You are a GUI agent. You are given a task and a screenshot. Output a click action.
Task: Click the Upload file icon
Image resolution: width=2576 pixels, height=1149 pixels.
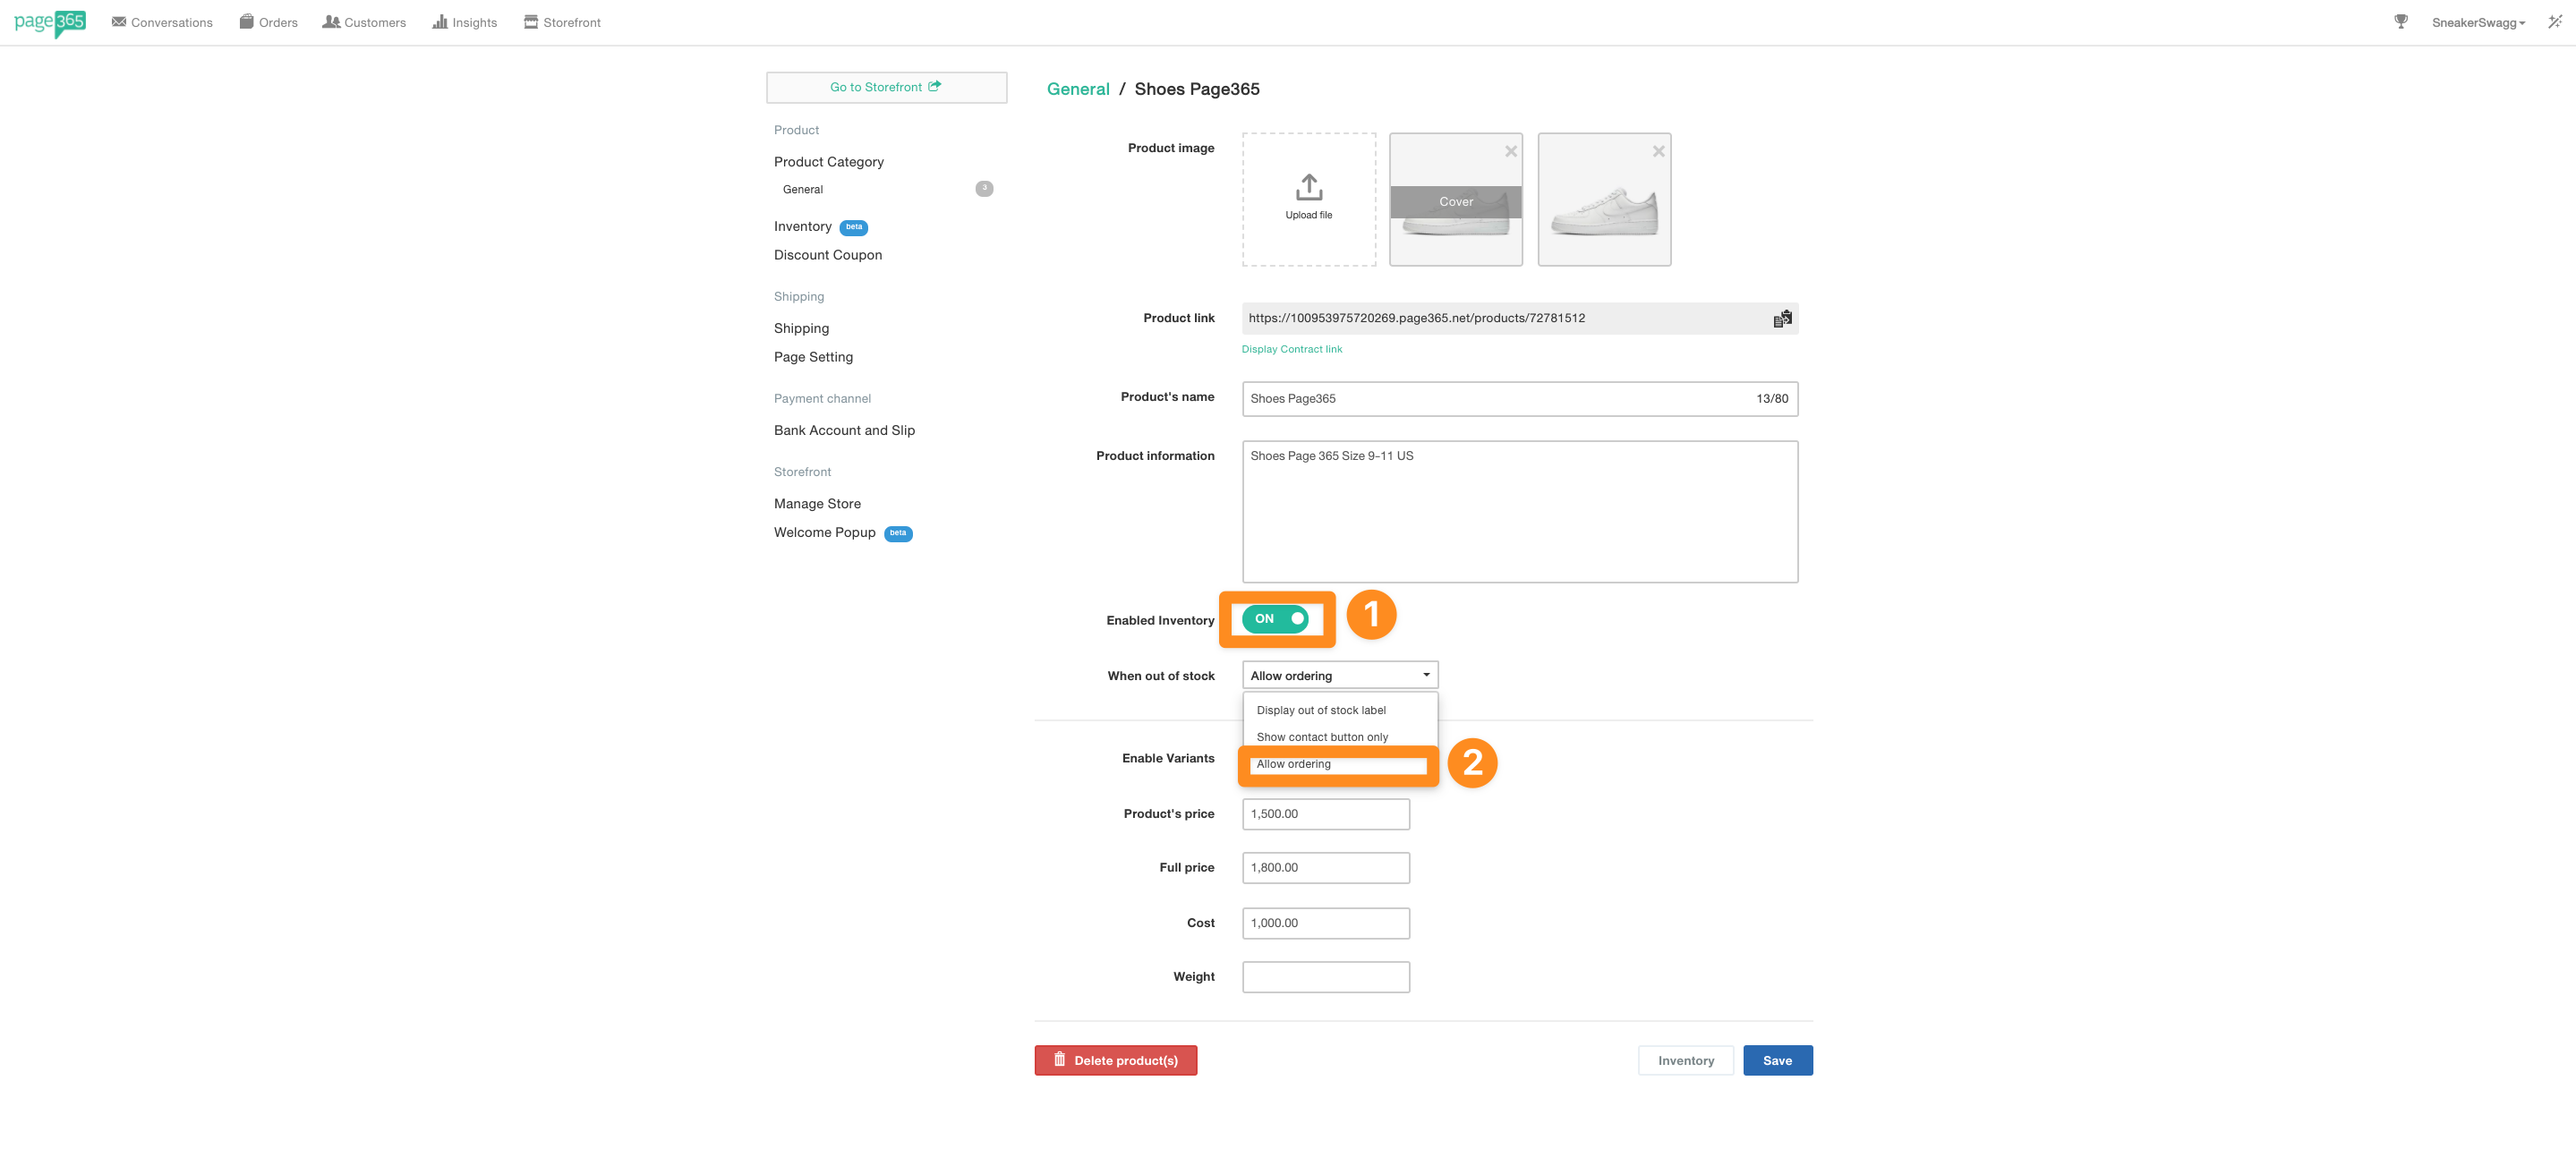(x=1308, y=188)
